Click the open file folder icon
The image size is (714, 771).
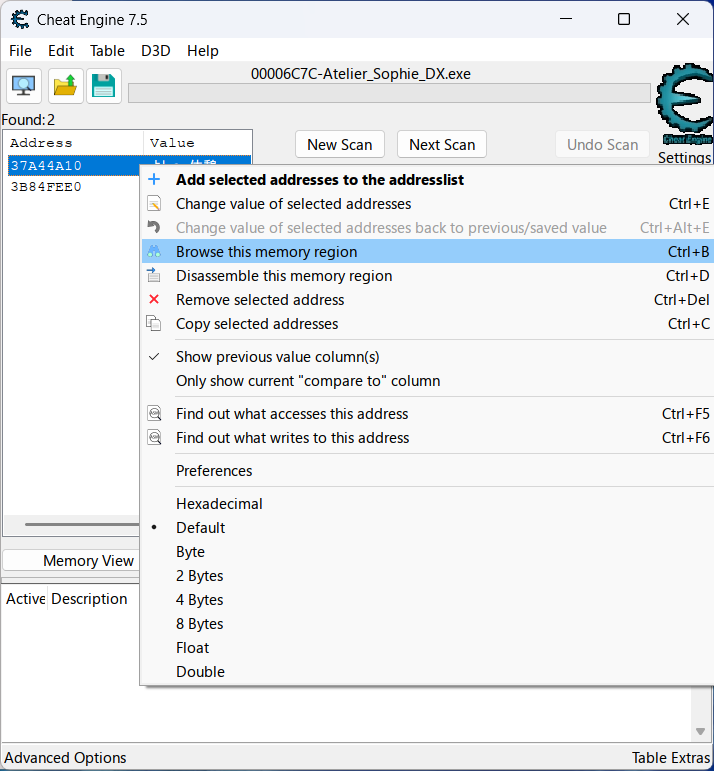pos(65,86)
